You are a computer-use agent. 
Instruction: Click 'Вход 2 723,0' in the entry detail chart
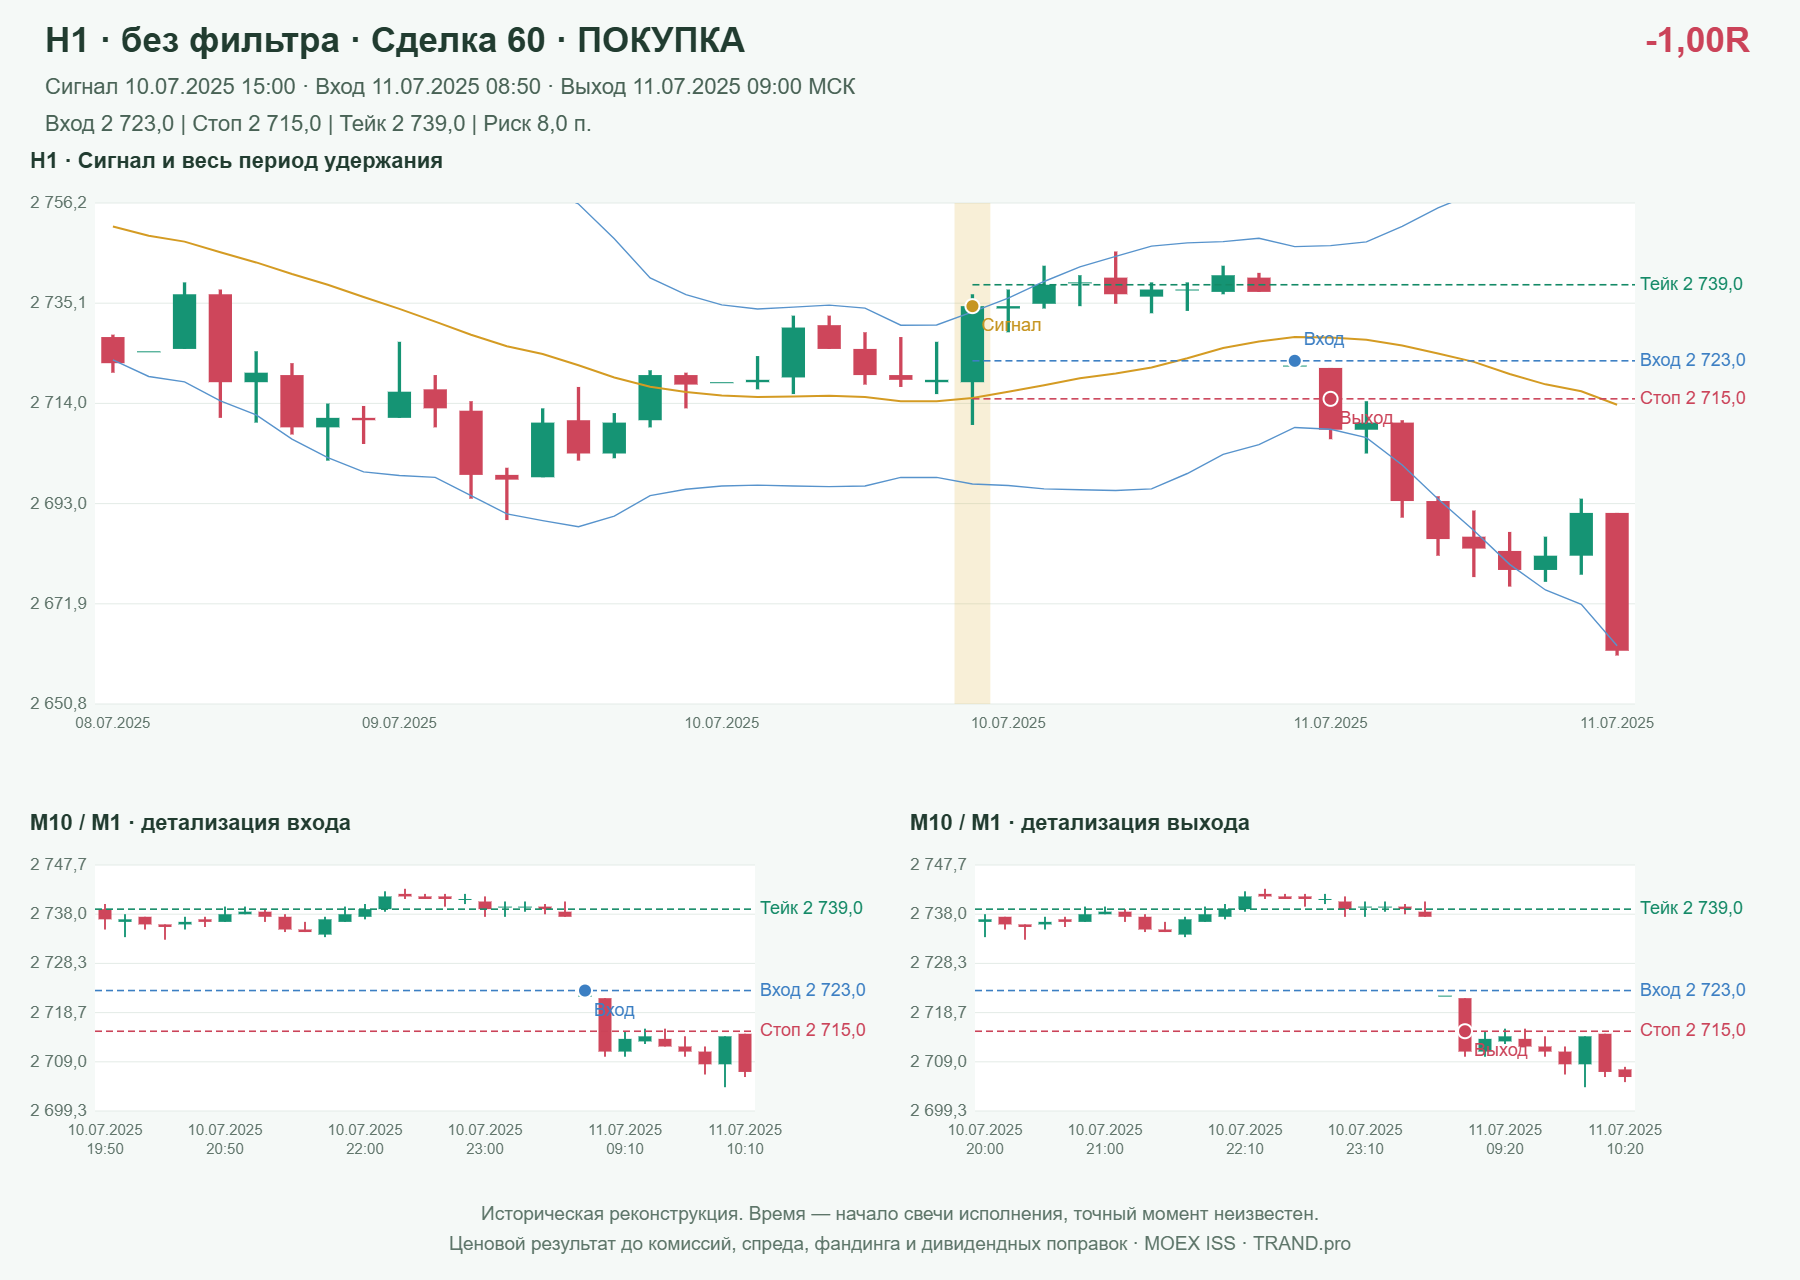(x=812, y=990)
